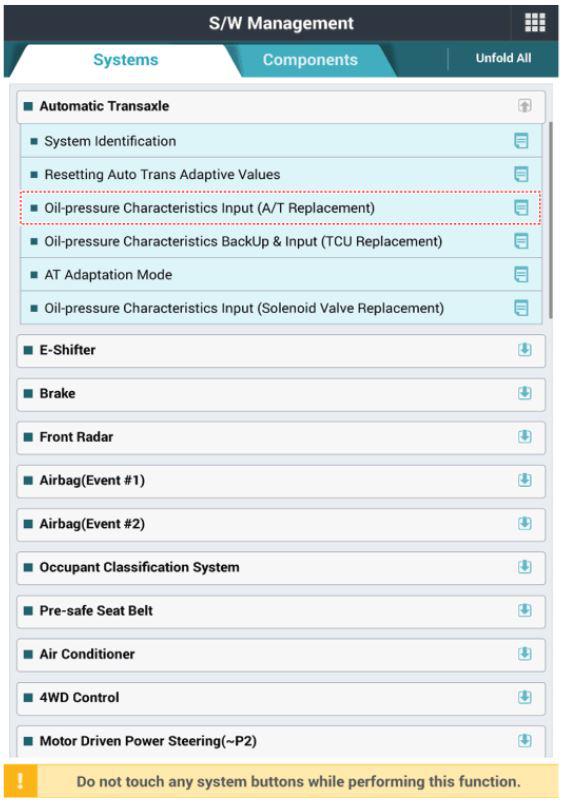This screenshot has width=562, height=803.
Task: Select the Systems tab
Action: coord(126,60)
